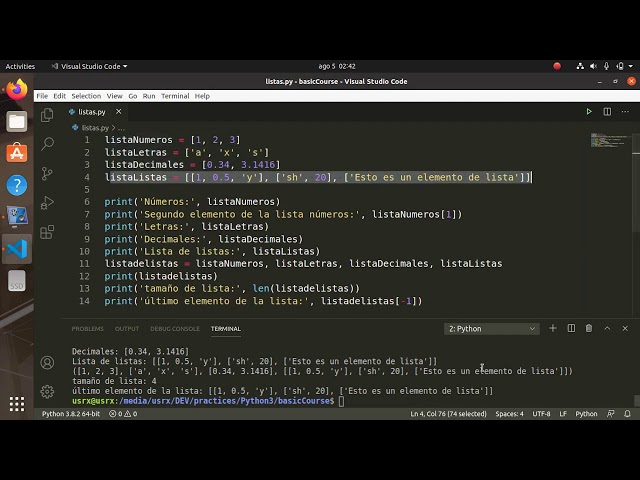Open Files from Ubuntu dock
The image size is (640, 480).
tap(17, 121)
